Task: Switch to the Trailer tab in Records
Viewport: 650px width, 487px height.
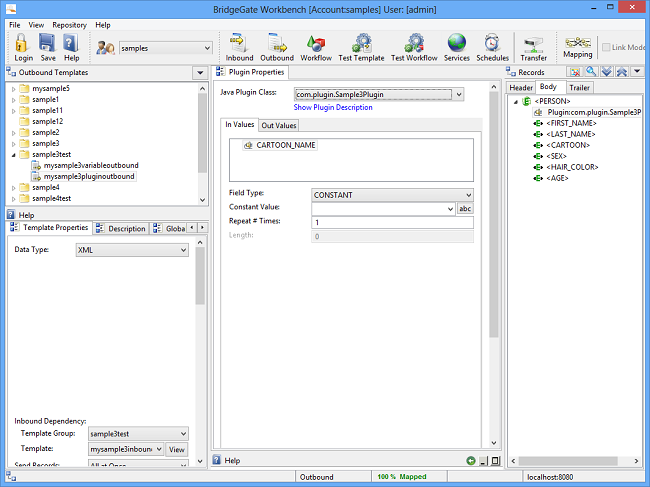Action: pos(579,87)
